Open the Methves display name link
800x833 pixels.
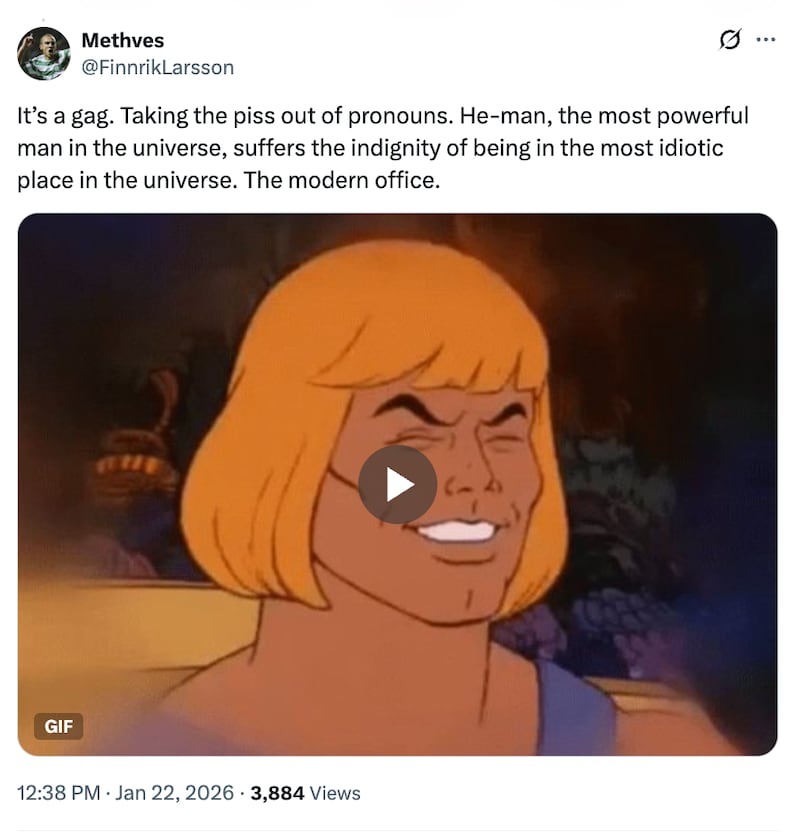(122, 40)
